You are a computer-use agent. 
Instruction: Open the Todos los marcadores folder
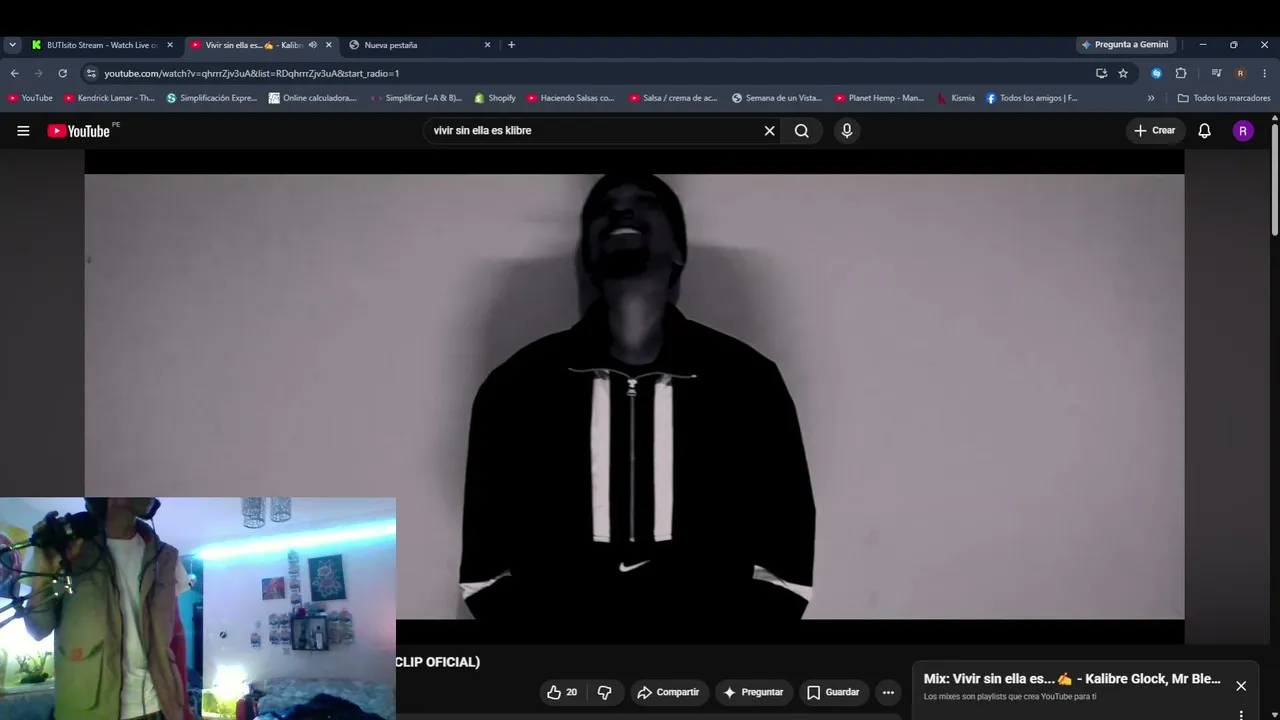(1224, 98)
